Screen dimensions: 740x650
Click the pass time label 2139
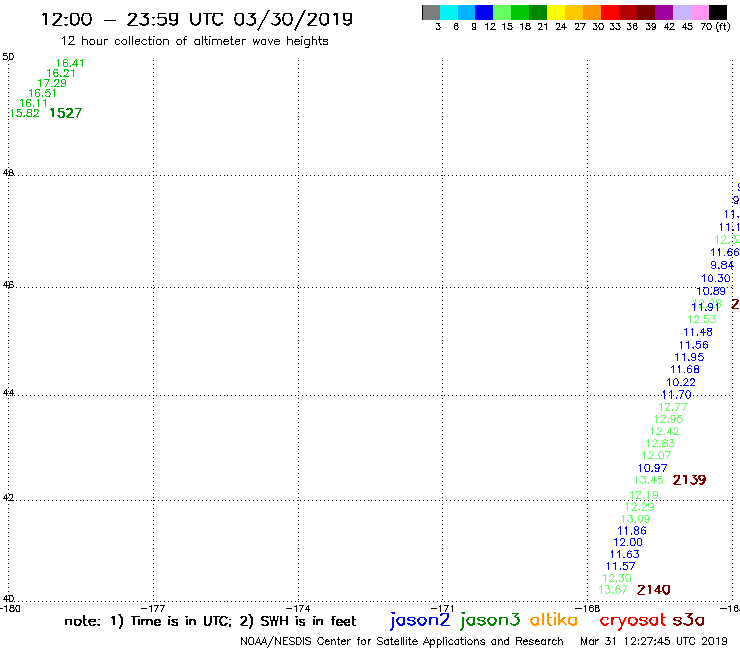pos(690,480)
